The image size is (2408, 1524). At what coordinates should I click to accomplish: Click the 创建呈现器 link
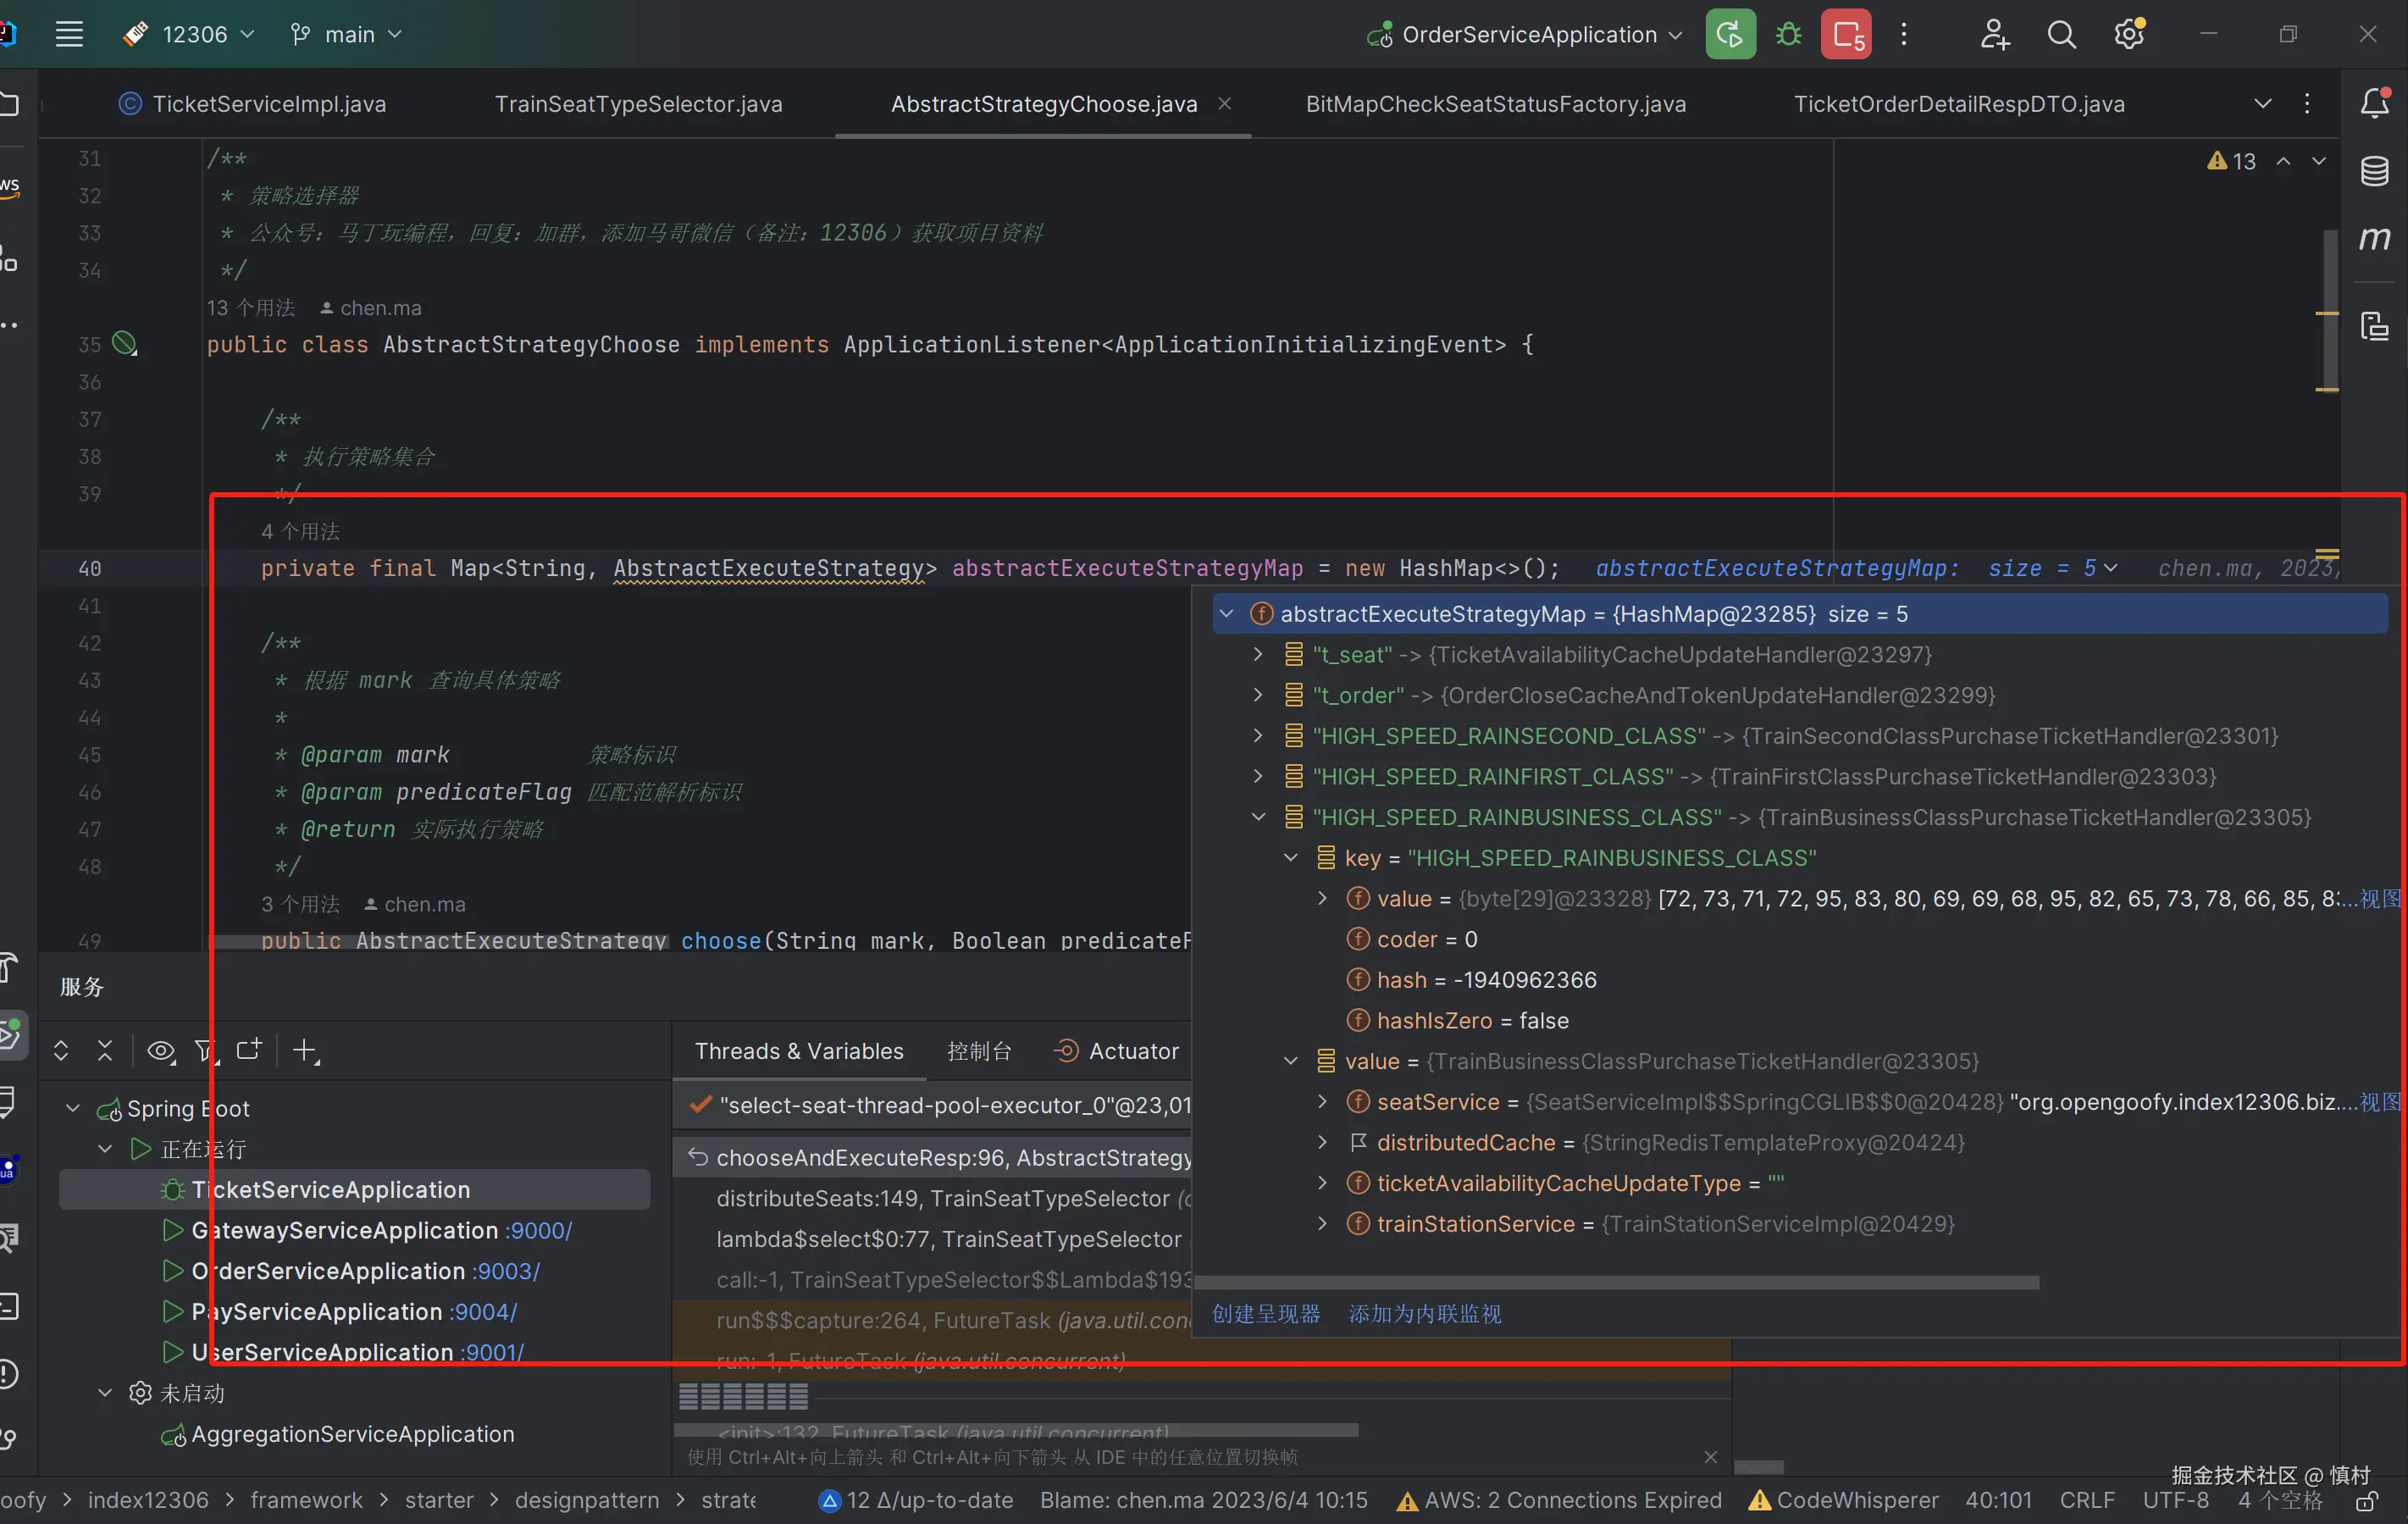(x=1266, y=1314)
